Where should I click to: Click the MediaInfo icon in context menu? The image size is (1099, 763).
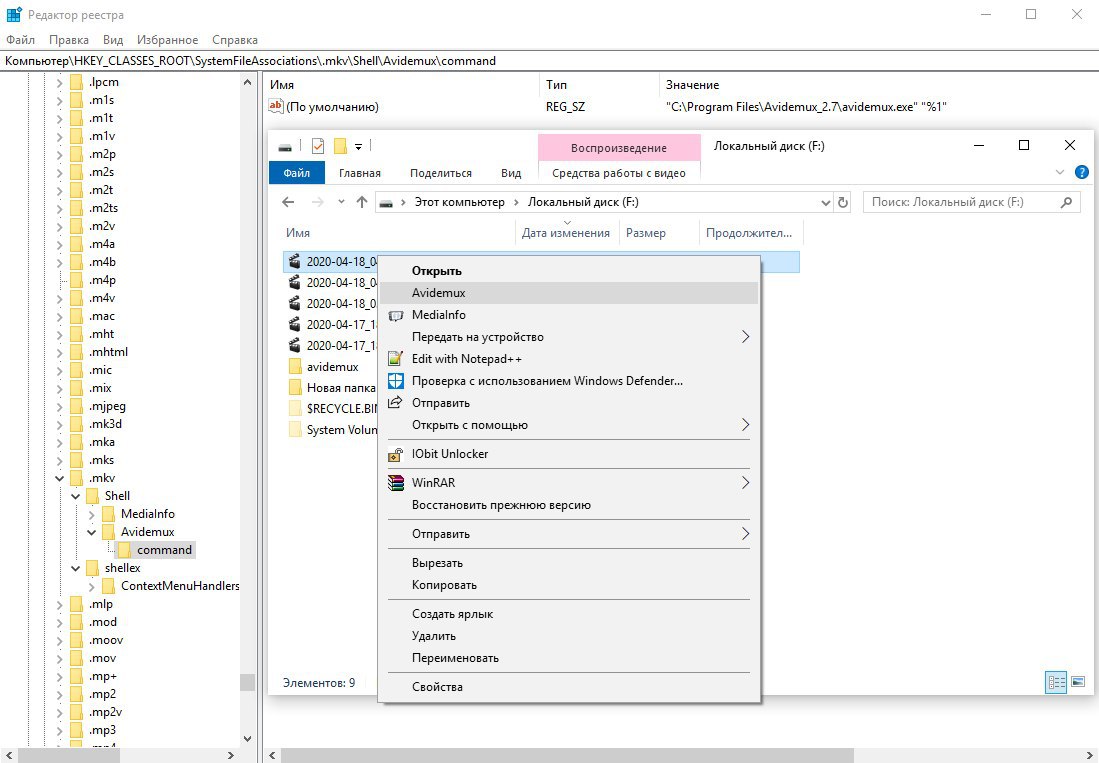pos(395,315)
